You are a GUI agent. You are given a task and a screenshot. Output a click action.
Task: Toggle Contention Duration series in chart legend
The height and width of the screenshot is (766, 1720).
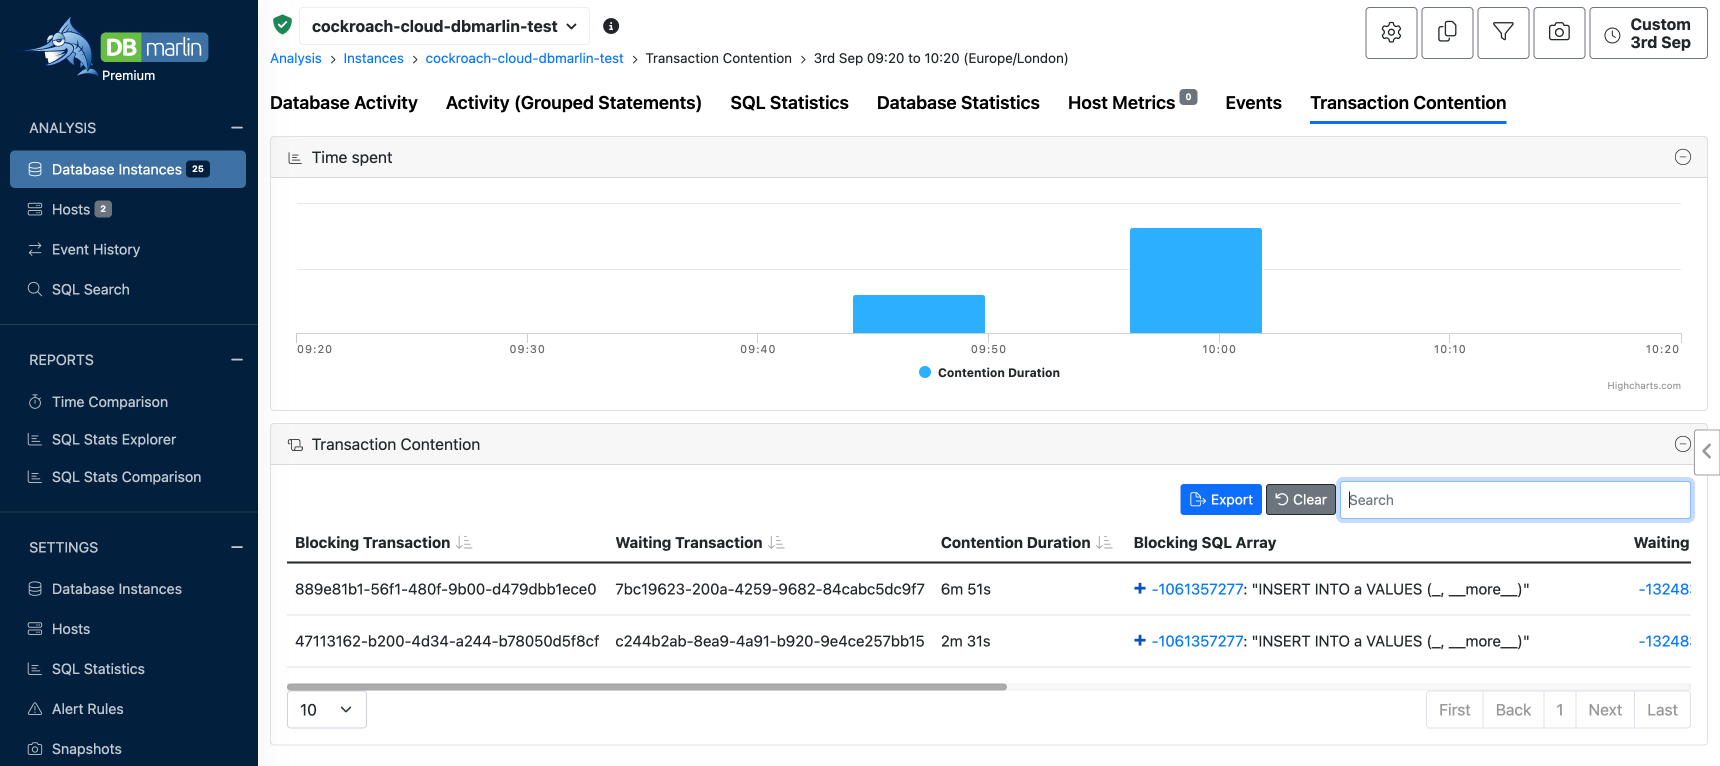[989, 372]
